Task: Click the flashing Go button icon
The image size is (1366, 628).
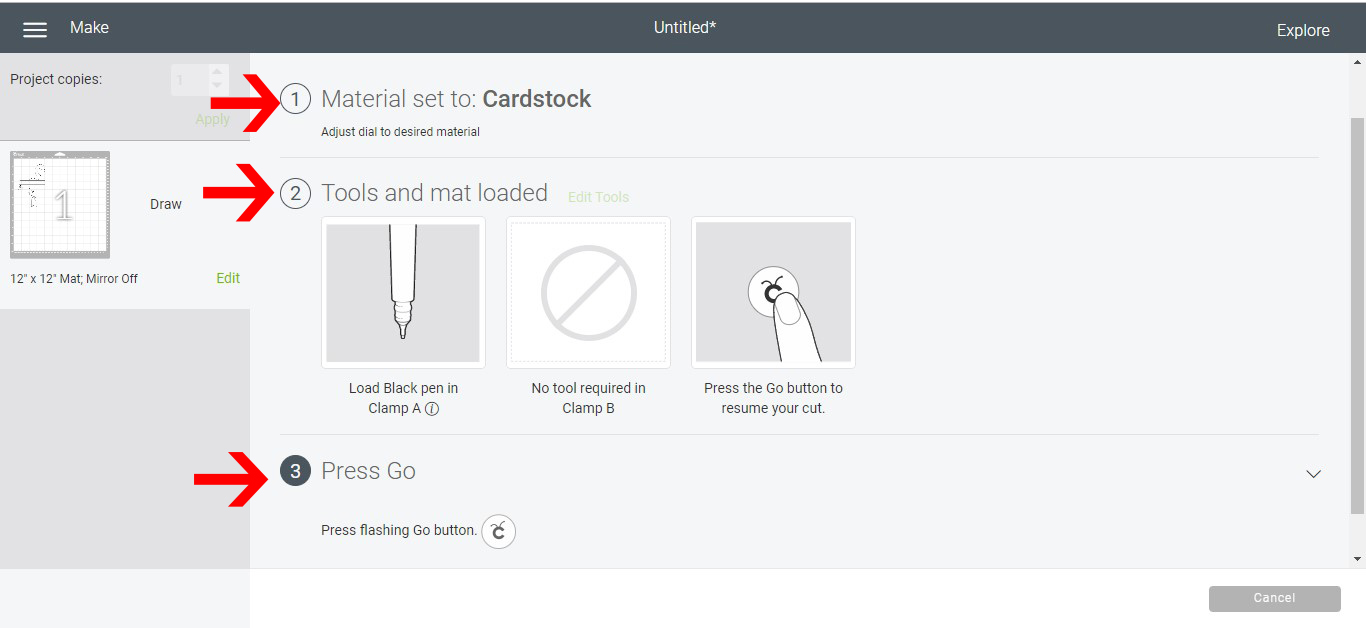Action: pos(499,531)
